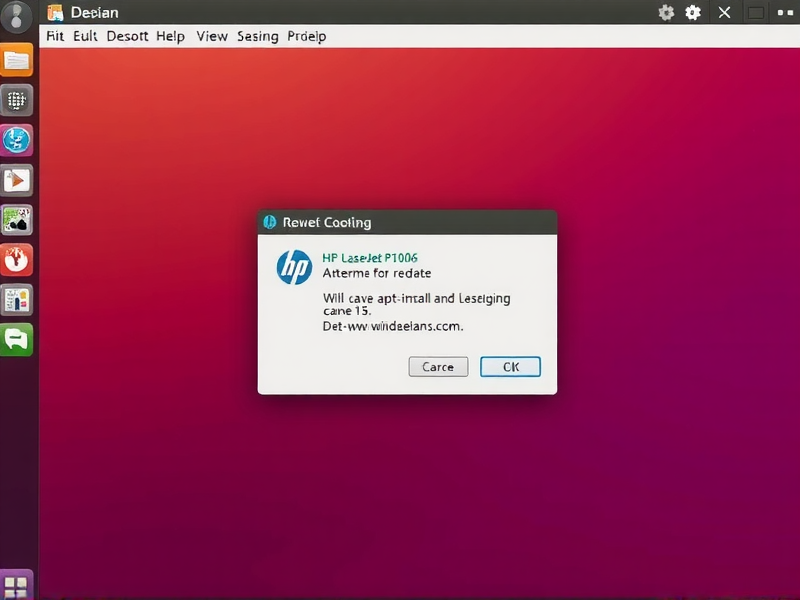
Task: Open the View menu
Action: pos(212,36)
